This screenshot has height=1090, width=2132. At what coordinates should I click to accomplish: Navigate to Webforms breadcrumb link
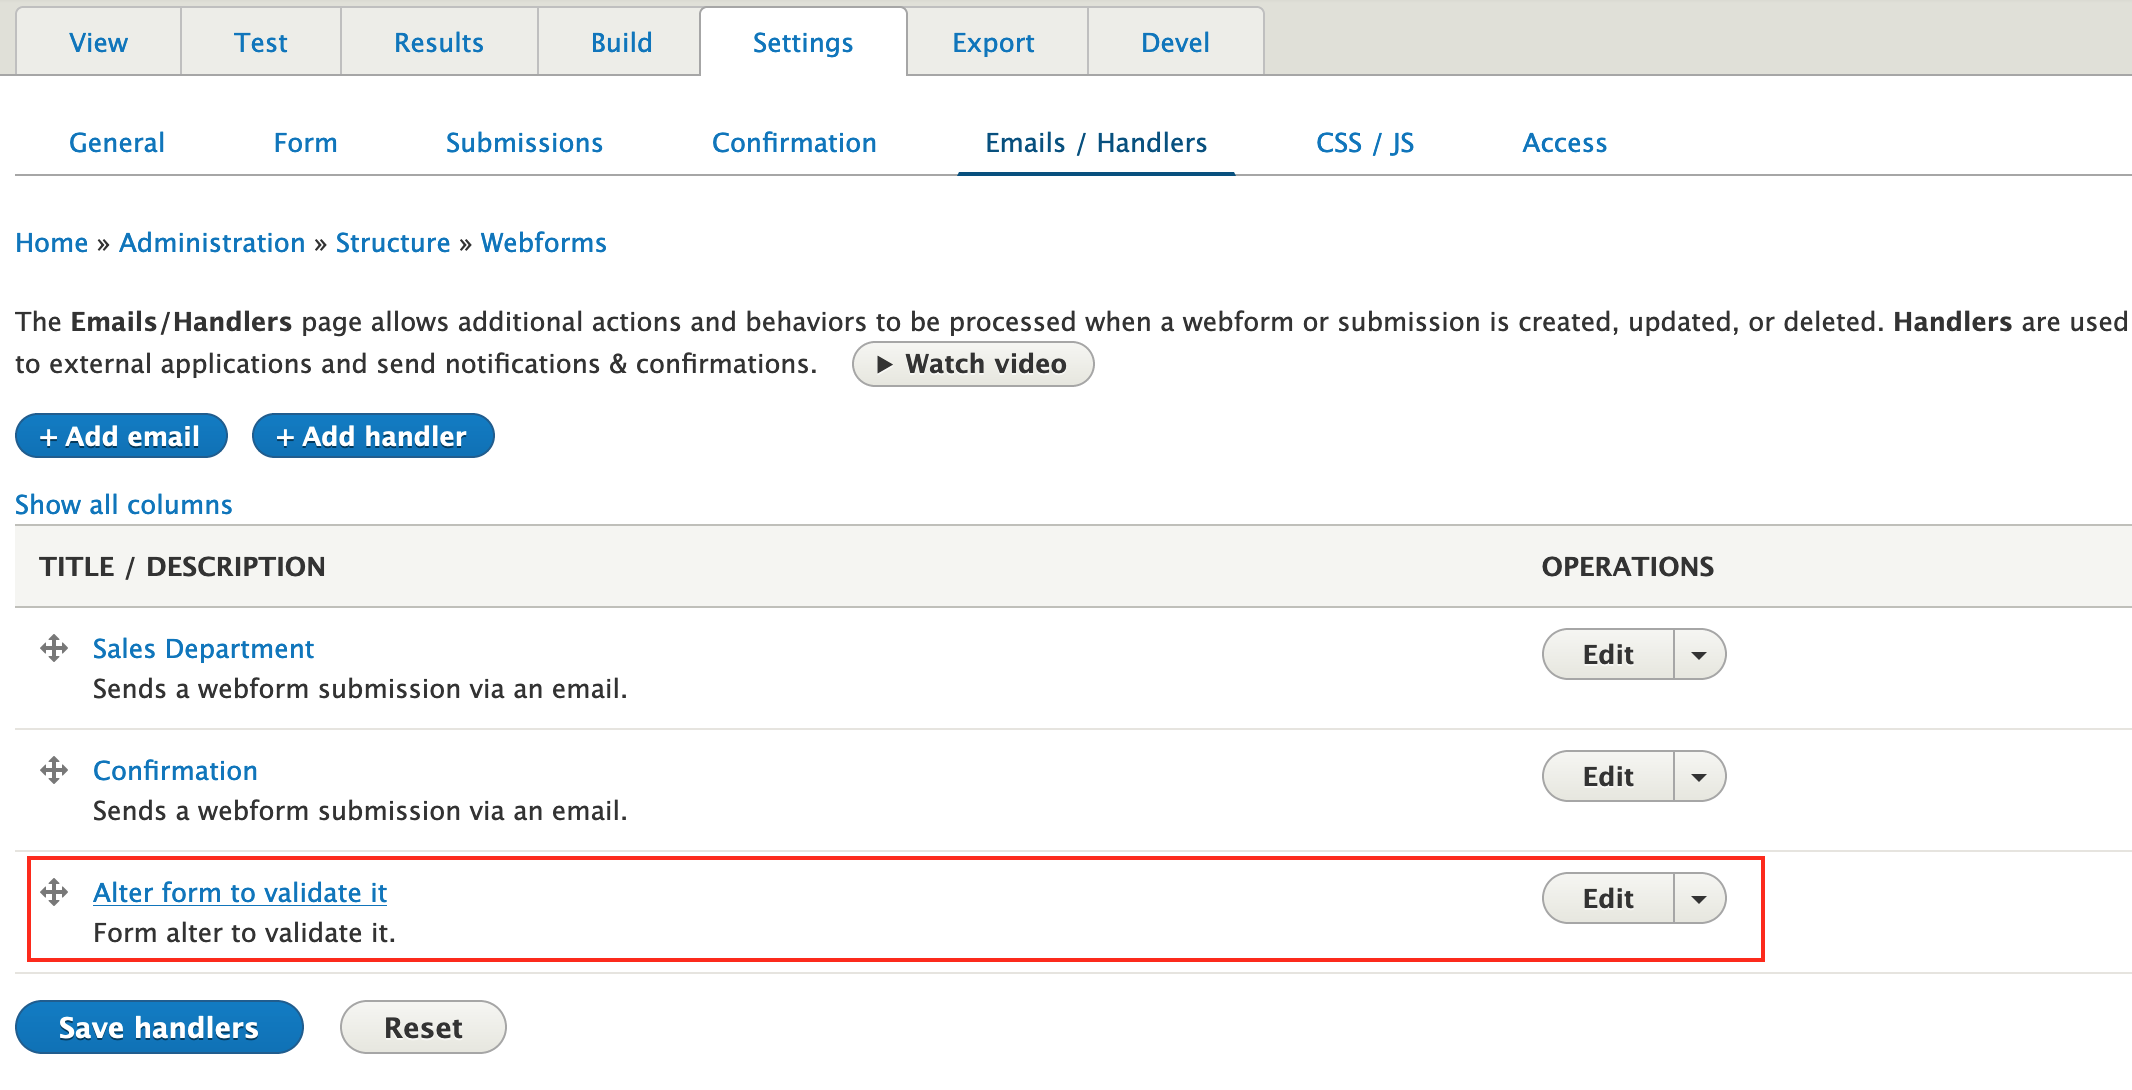543,243
